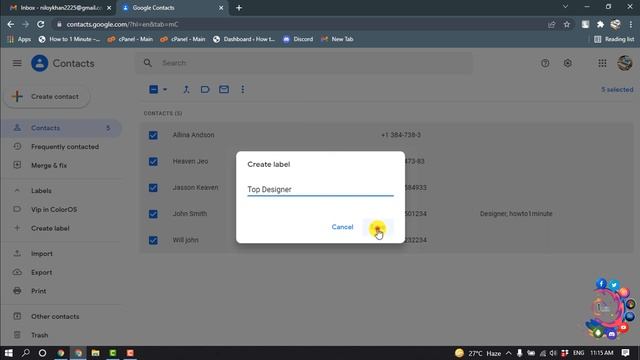Open the more actions three-dot menu
Image resolution: width=640 pixels, height=360 pixels.
(x=242, y=89)
